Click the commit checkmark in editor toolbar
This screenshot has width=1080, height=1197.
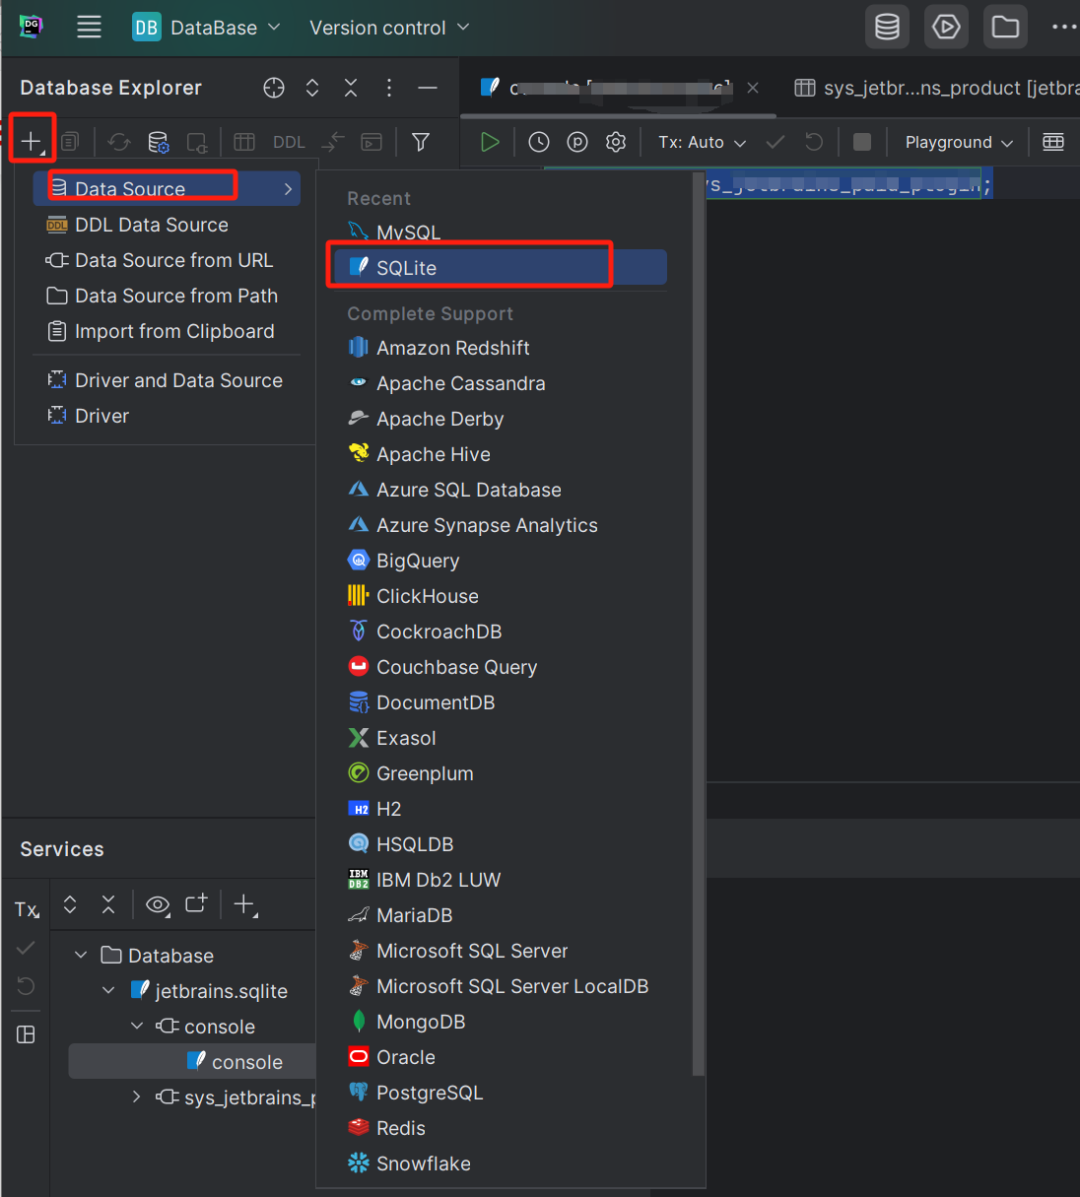[x=775, y=142]
